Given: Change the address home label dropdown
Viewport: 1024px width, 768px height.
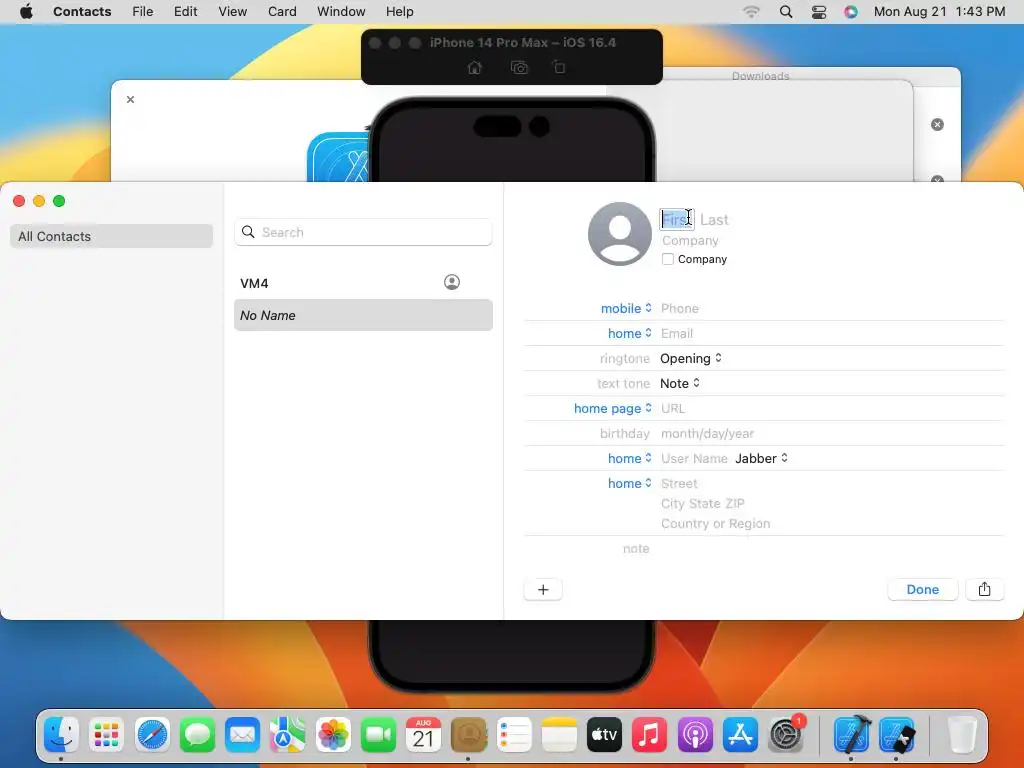Looking at the screenshot, I should tap(630, 483).
